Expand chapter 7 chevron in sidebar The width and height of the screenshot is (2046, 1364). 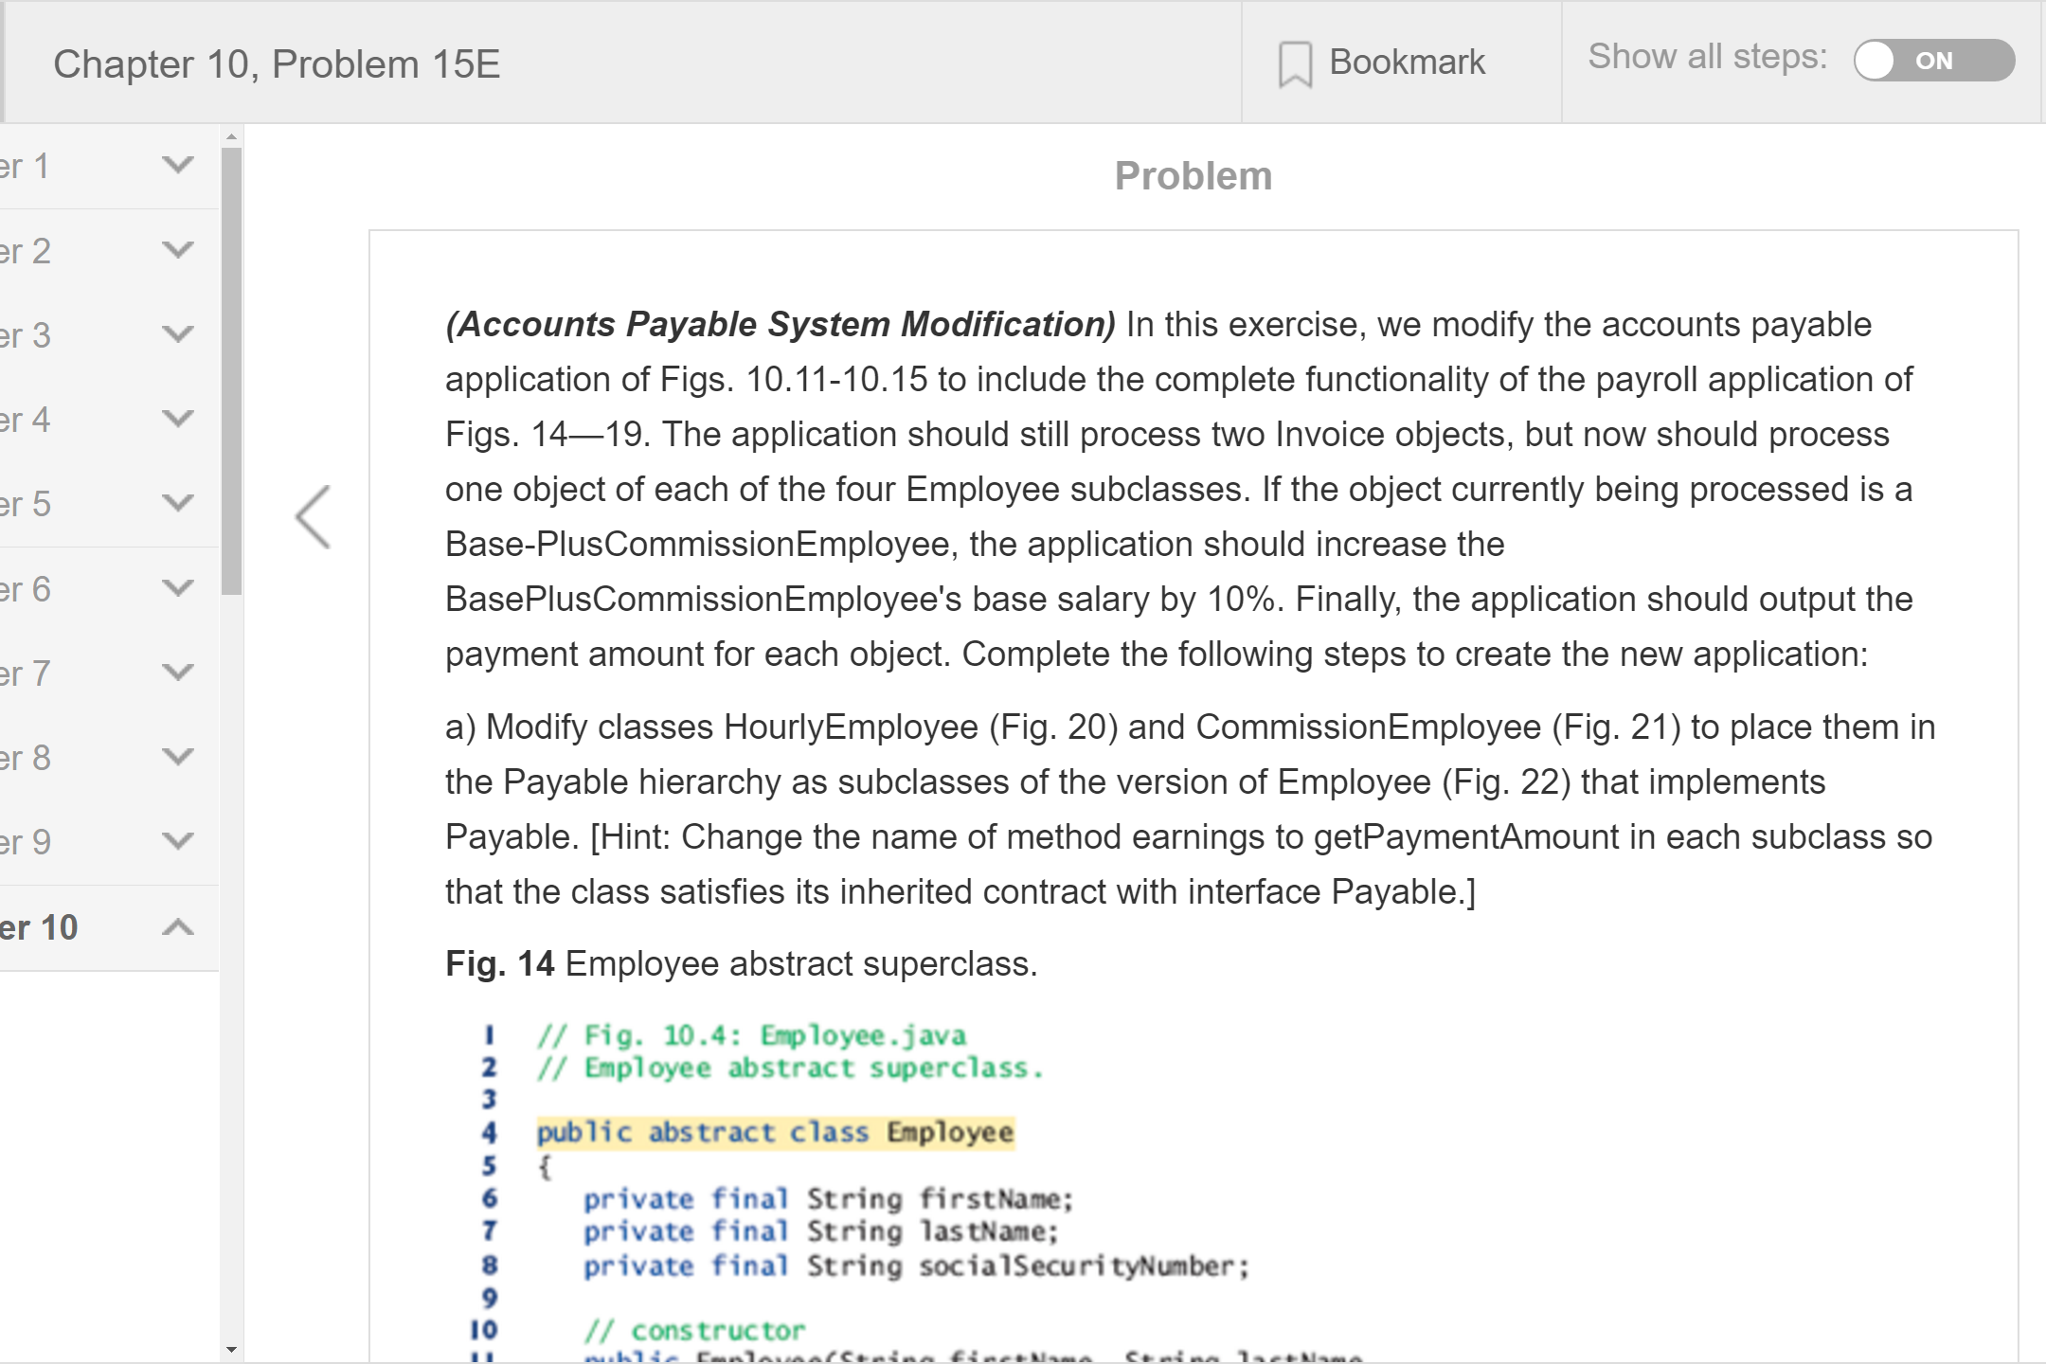177,672
